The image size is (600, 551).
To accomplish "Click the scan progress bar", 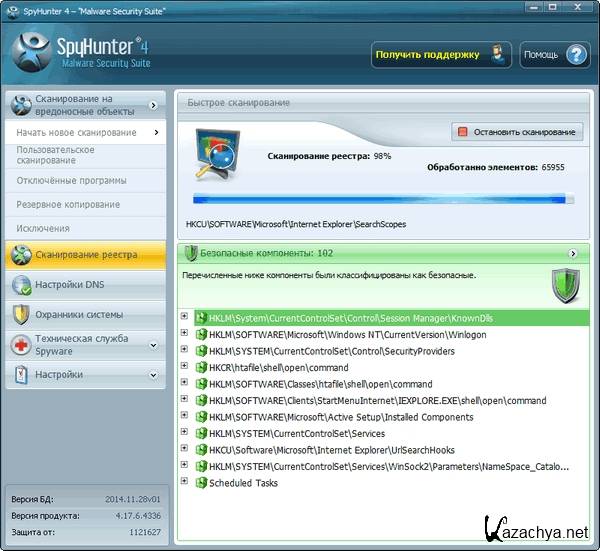I will coord(380,199).
